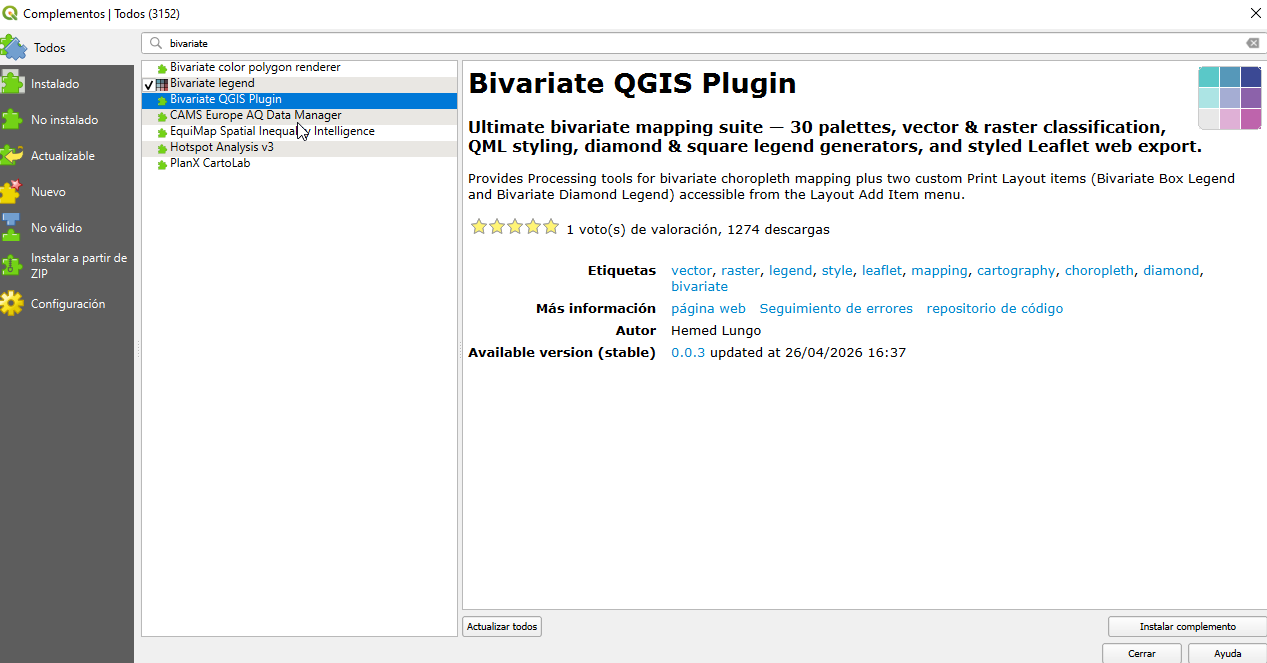Click the version 0.0.3 link
The width and height of the screenshot is (1267, 663).
688,353
